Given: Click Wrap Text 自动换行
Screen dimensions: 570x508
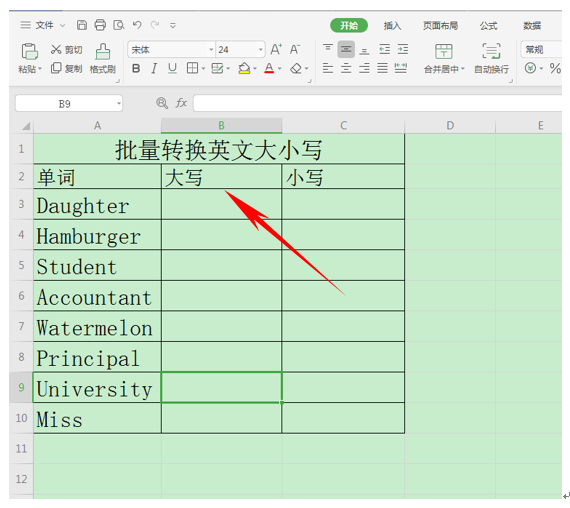Looking at the screenshot, I should (x=491, y=59).
